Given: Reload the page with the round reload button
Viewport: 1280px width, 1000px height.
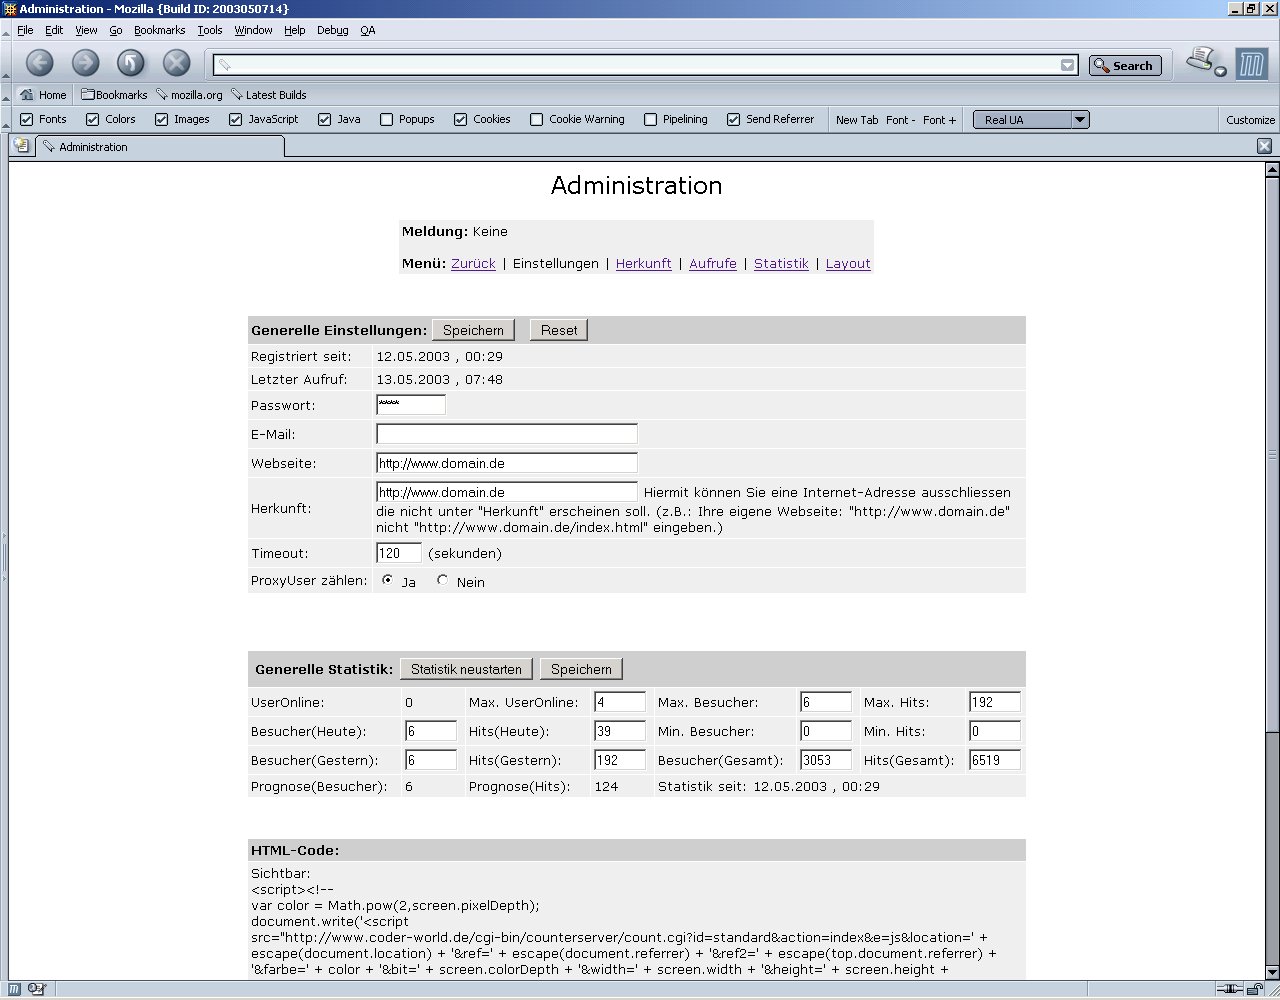Looking at the screenshot, I should 131,64.
